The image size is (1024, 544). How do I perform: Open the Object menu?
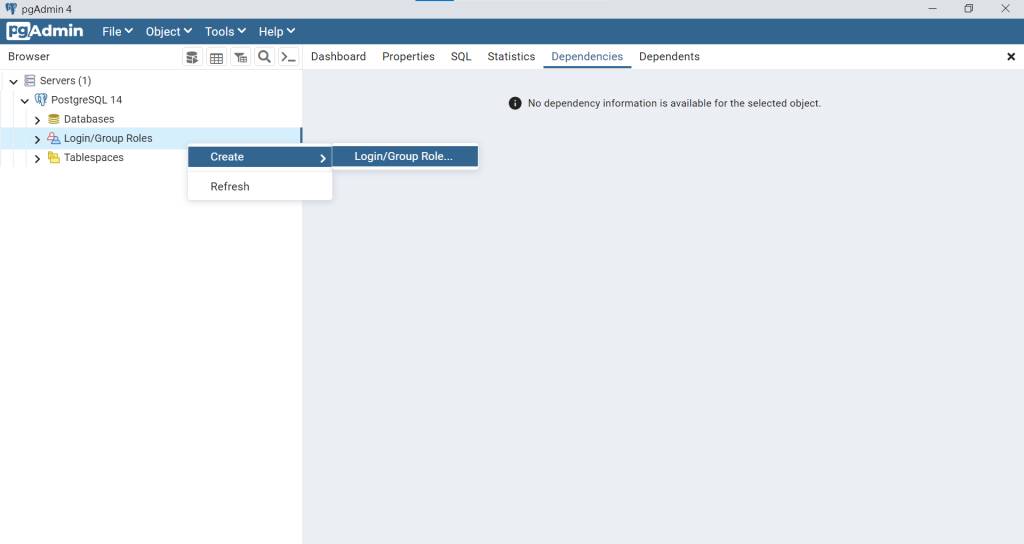168,31
